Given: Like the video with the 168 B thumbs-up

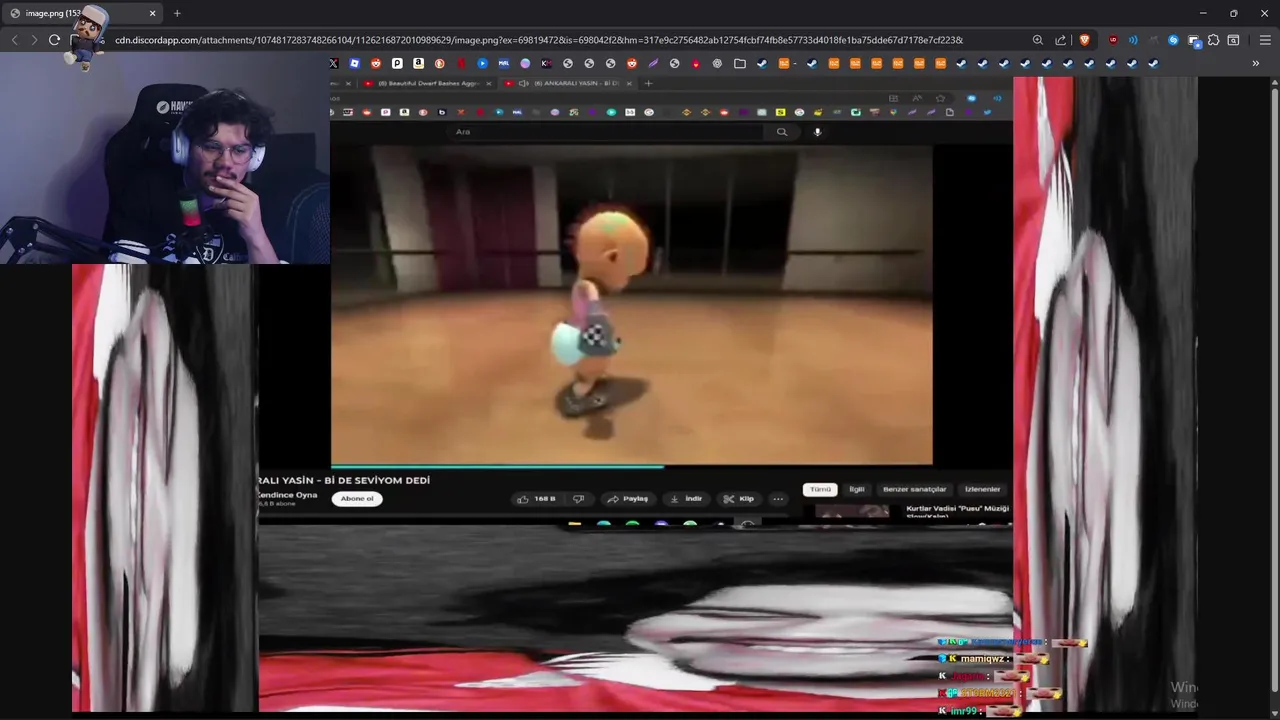Looking at the screenshot, I should pyautogui.click(x=537, y=499).
